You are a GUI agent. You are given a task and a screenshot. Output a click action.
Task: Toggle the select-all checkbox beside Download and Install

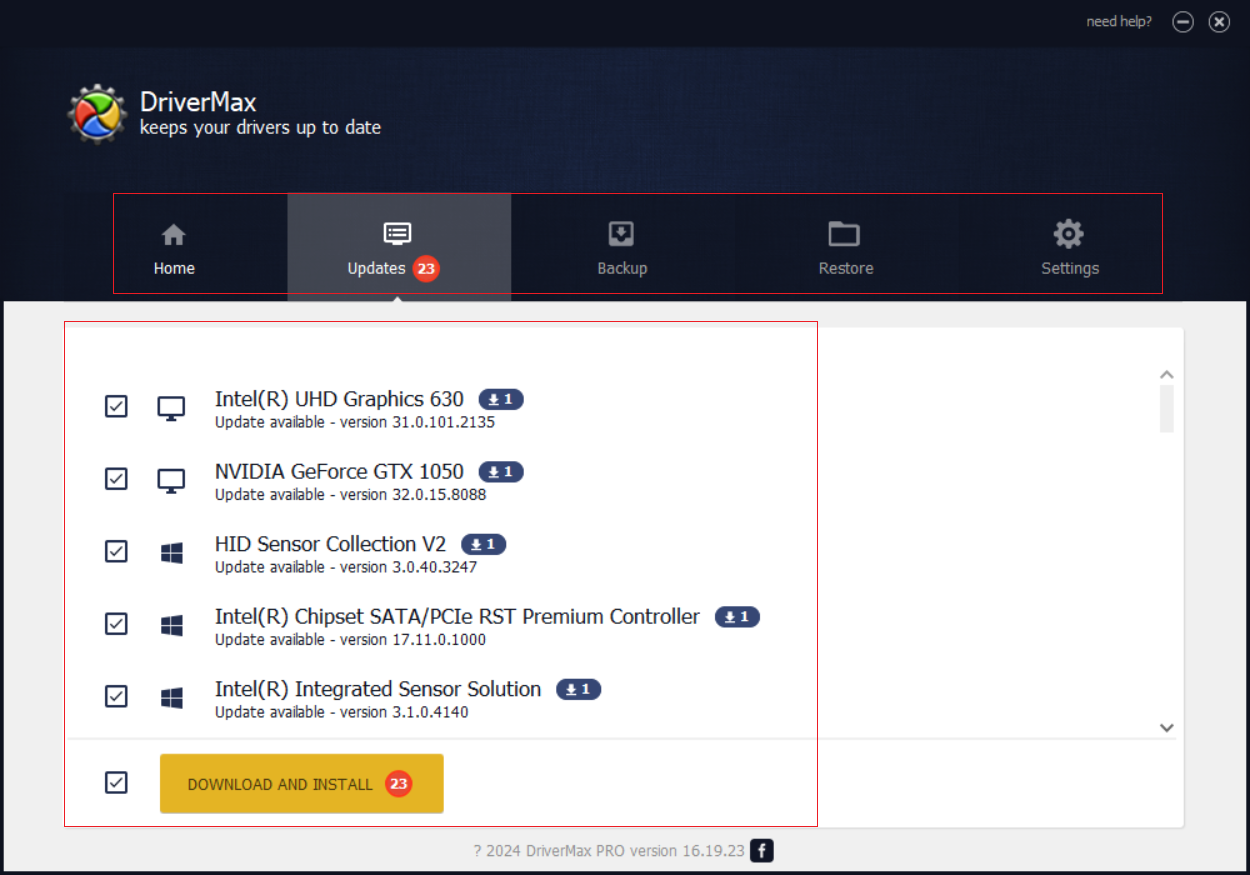tap(116, 782)
